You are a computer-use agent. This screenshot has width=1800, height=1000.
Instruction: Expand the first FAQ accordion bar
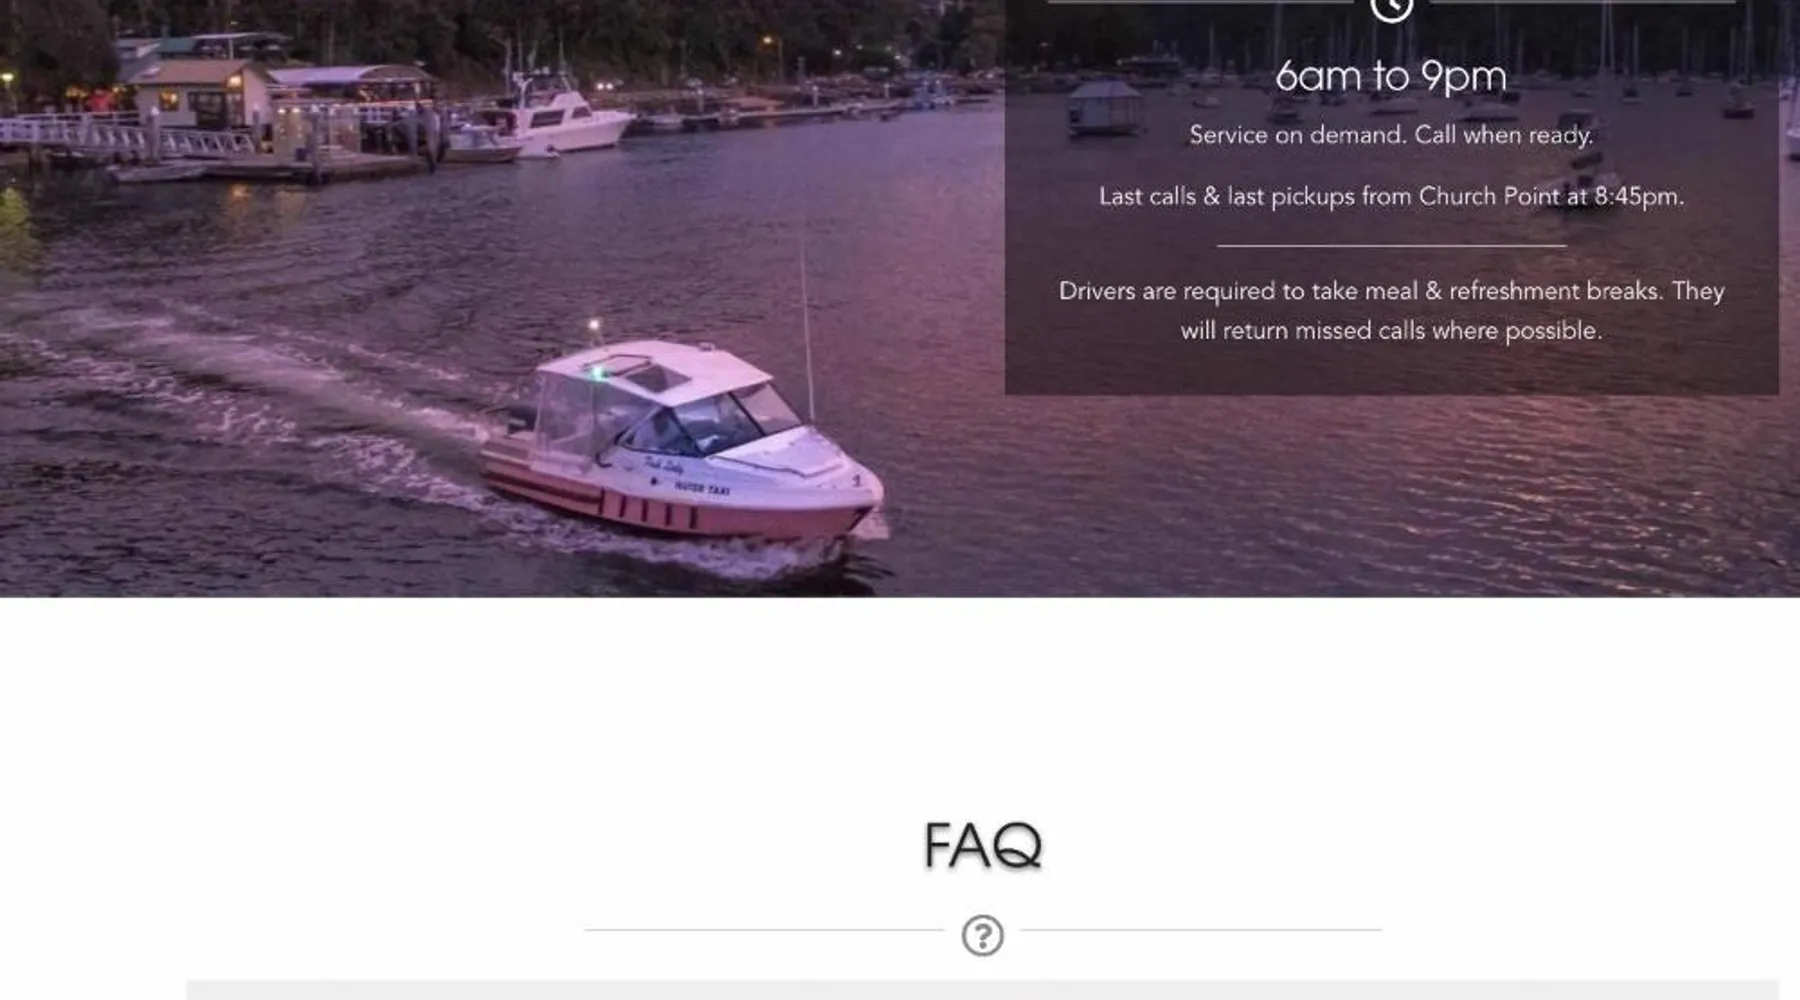coord(982,990)
